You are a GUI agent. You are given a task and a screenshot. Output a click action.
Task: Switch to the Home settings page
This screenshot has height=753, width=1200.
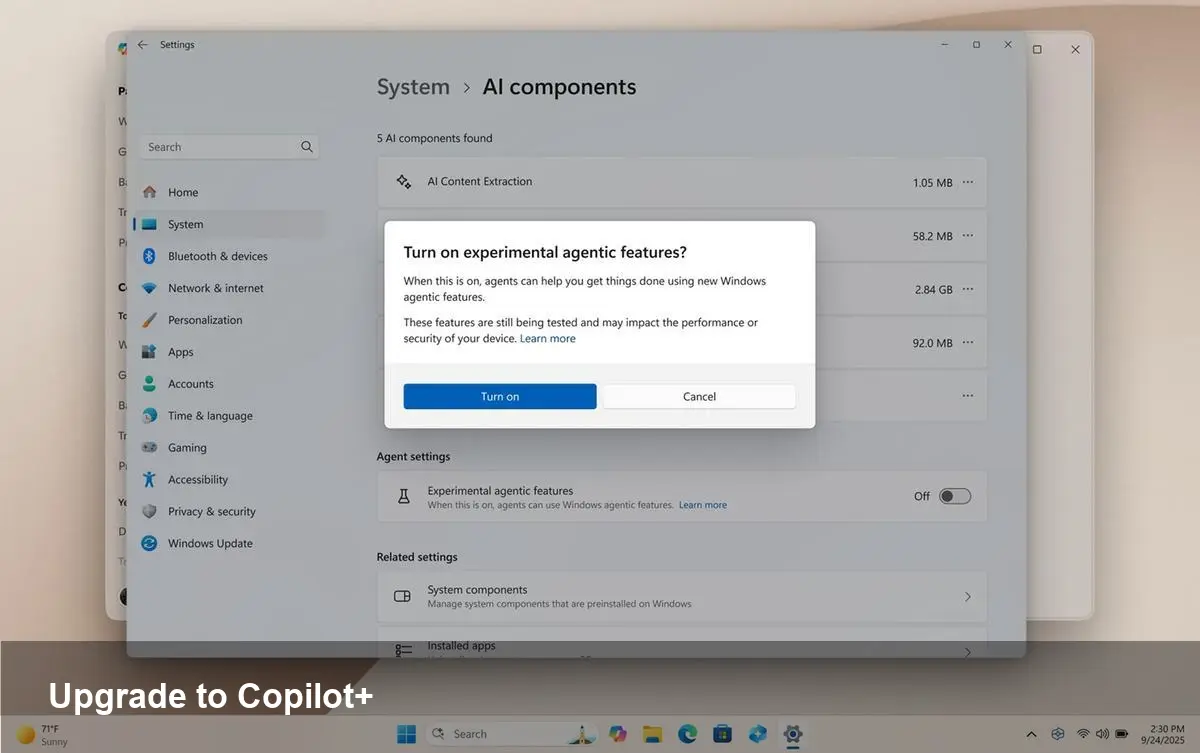(184, 192)
